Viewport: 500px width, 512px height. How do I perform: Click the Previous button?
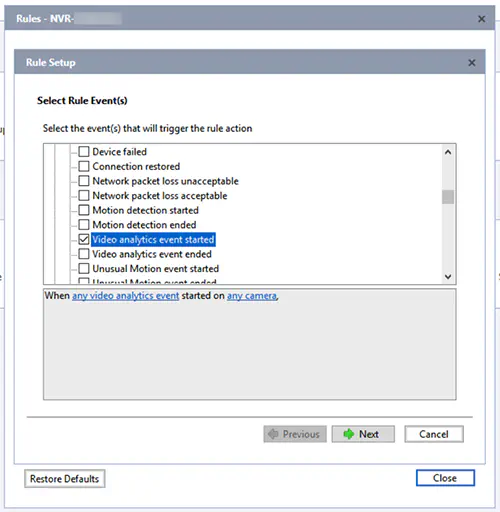pos(295,434)
